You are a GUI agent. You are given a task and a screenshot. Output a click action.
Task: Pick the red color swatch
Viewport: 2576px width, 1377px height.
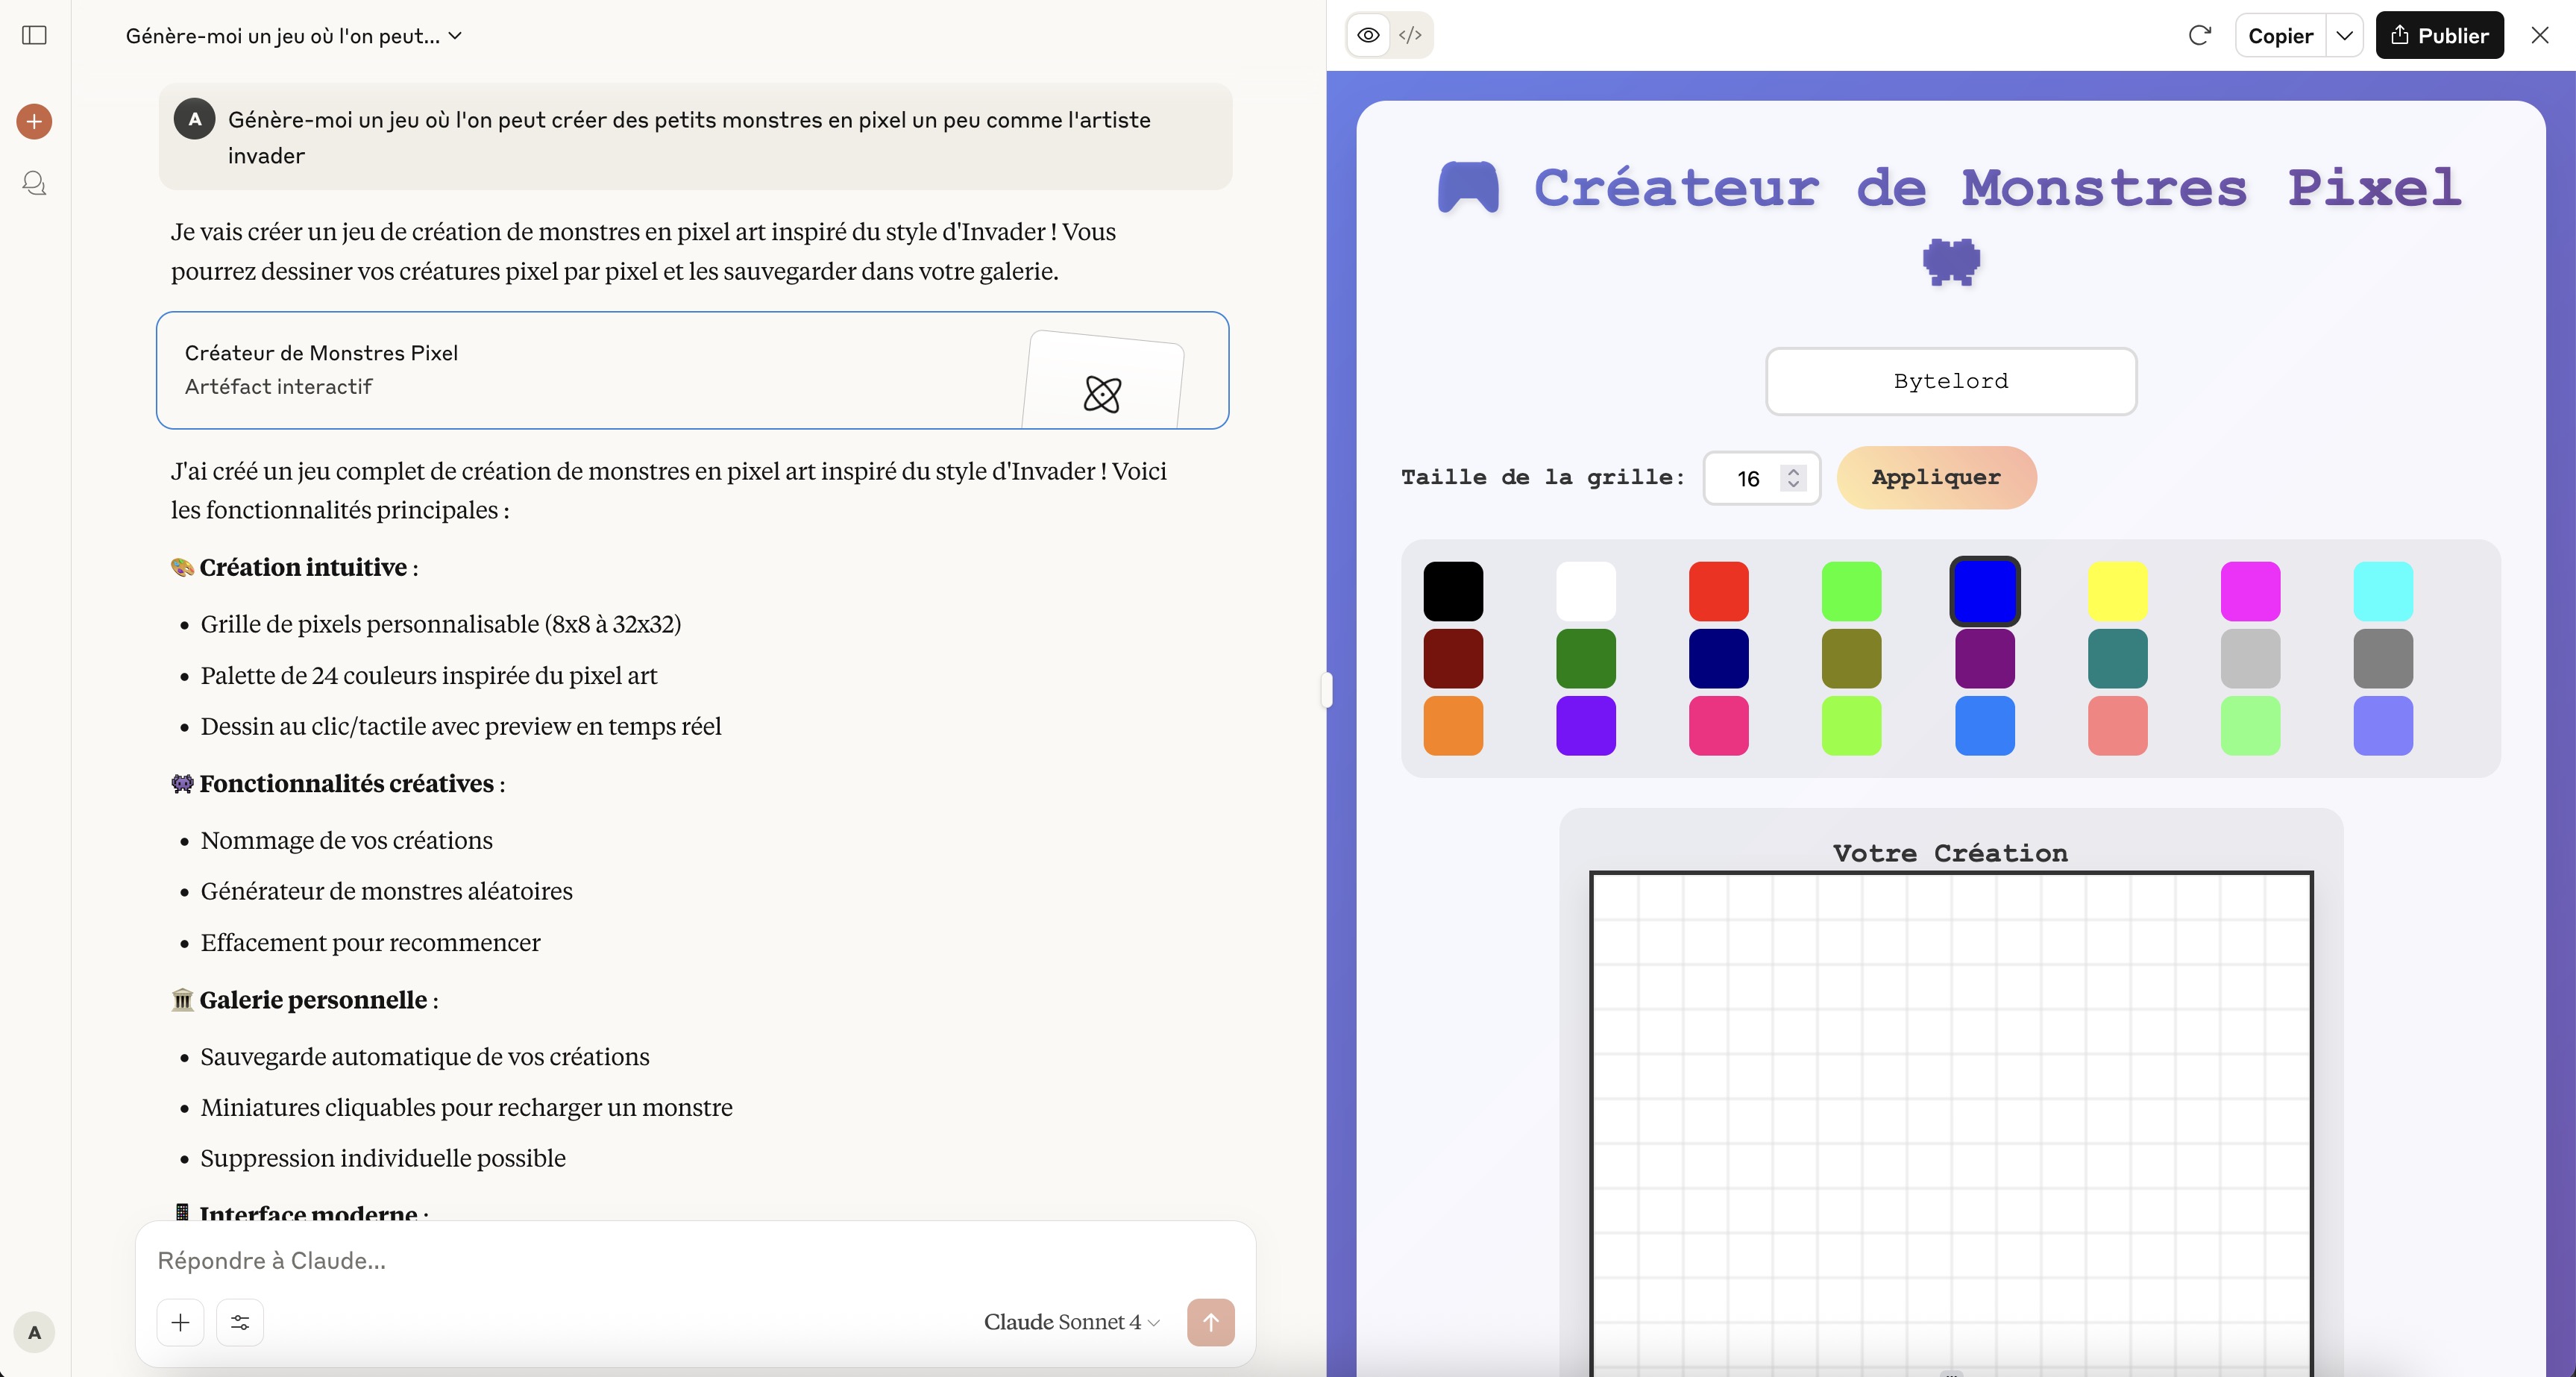click(x=1718, y=591)
